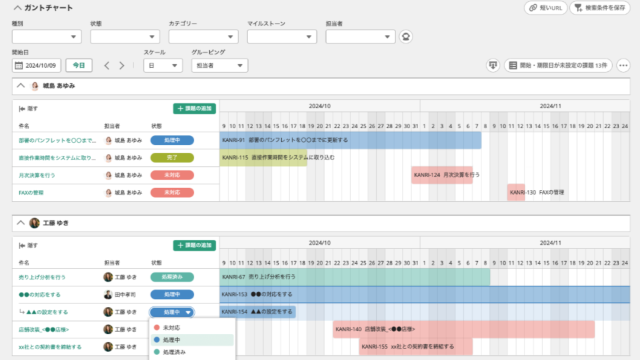Screen dimensions: 640x360
Task: Click 工藤 ゆき avatar on 売り上げ分析 row
Action: (x=108, y=277)
